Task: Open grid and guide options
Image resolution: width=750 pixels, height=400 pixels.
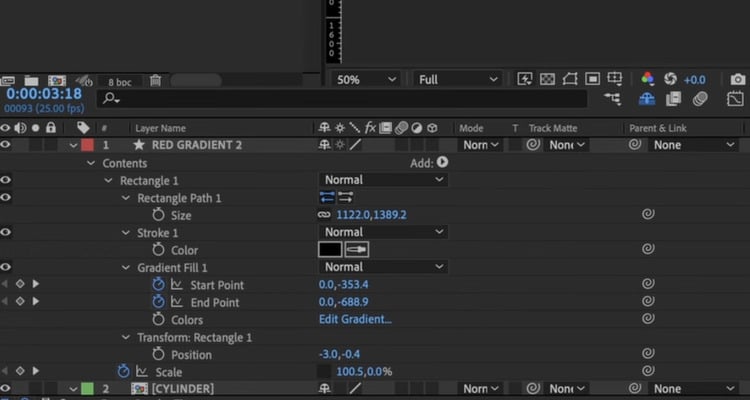Action: tap(615, 78)
